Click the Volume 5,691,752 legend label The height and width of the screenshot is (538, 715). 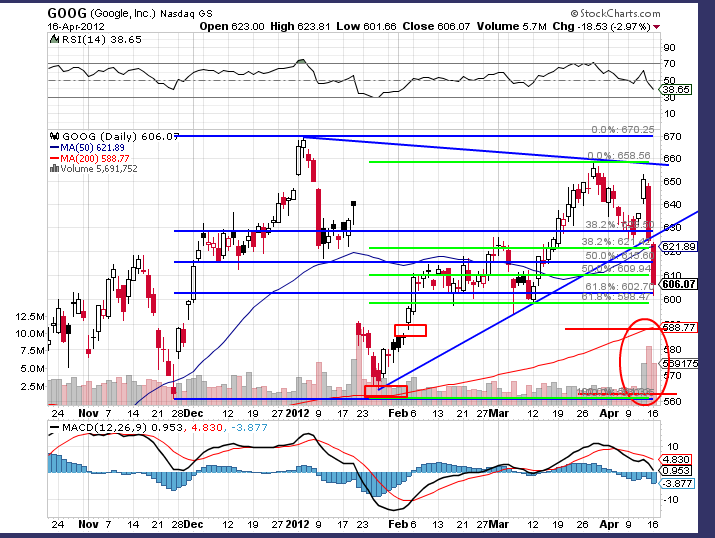[x=99, y=169]
